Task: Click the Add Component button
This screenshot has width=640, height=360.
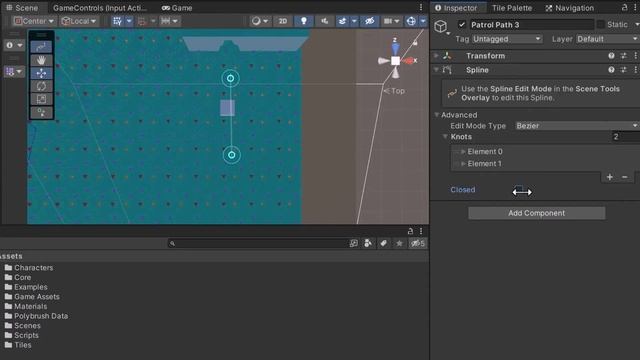Action: pyautogui.click(x=536, y=213)
